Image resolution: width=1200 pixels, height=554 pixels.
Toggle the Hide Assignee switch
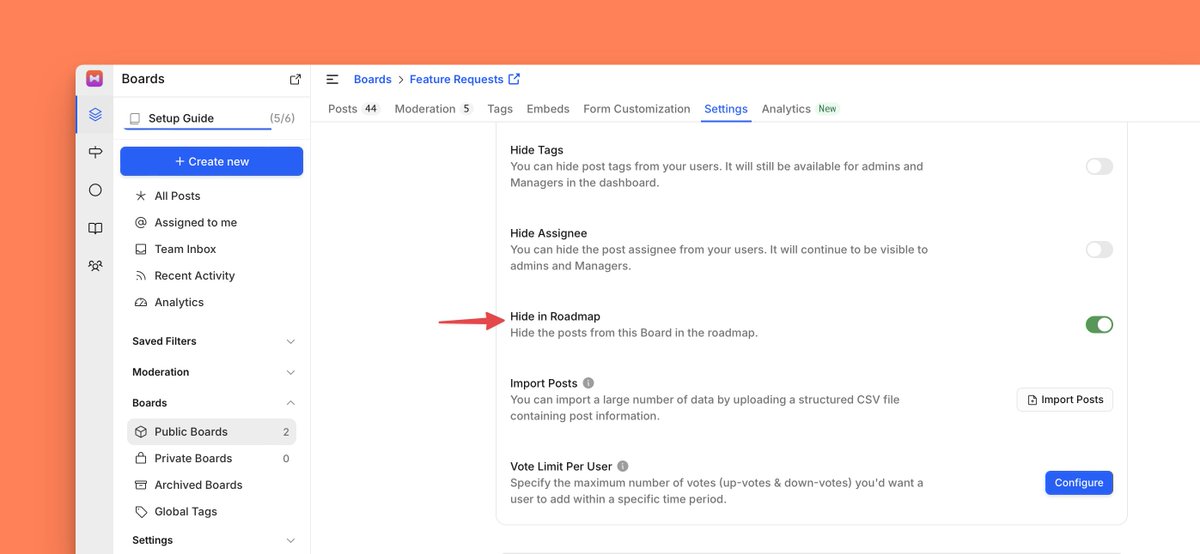click(1099, 250)
